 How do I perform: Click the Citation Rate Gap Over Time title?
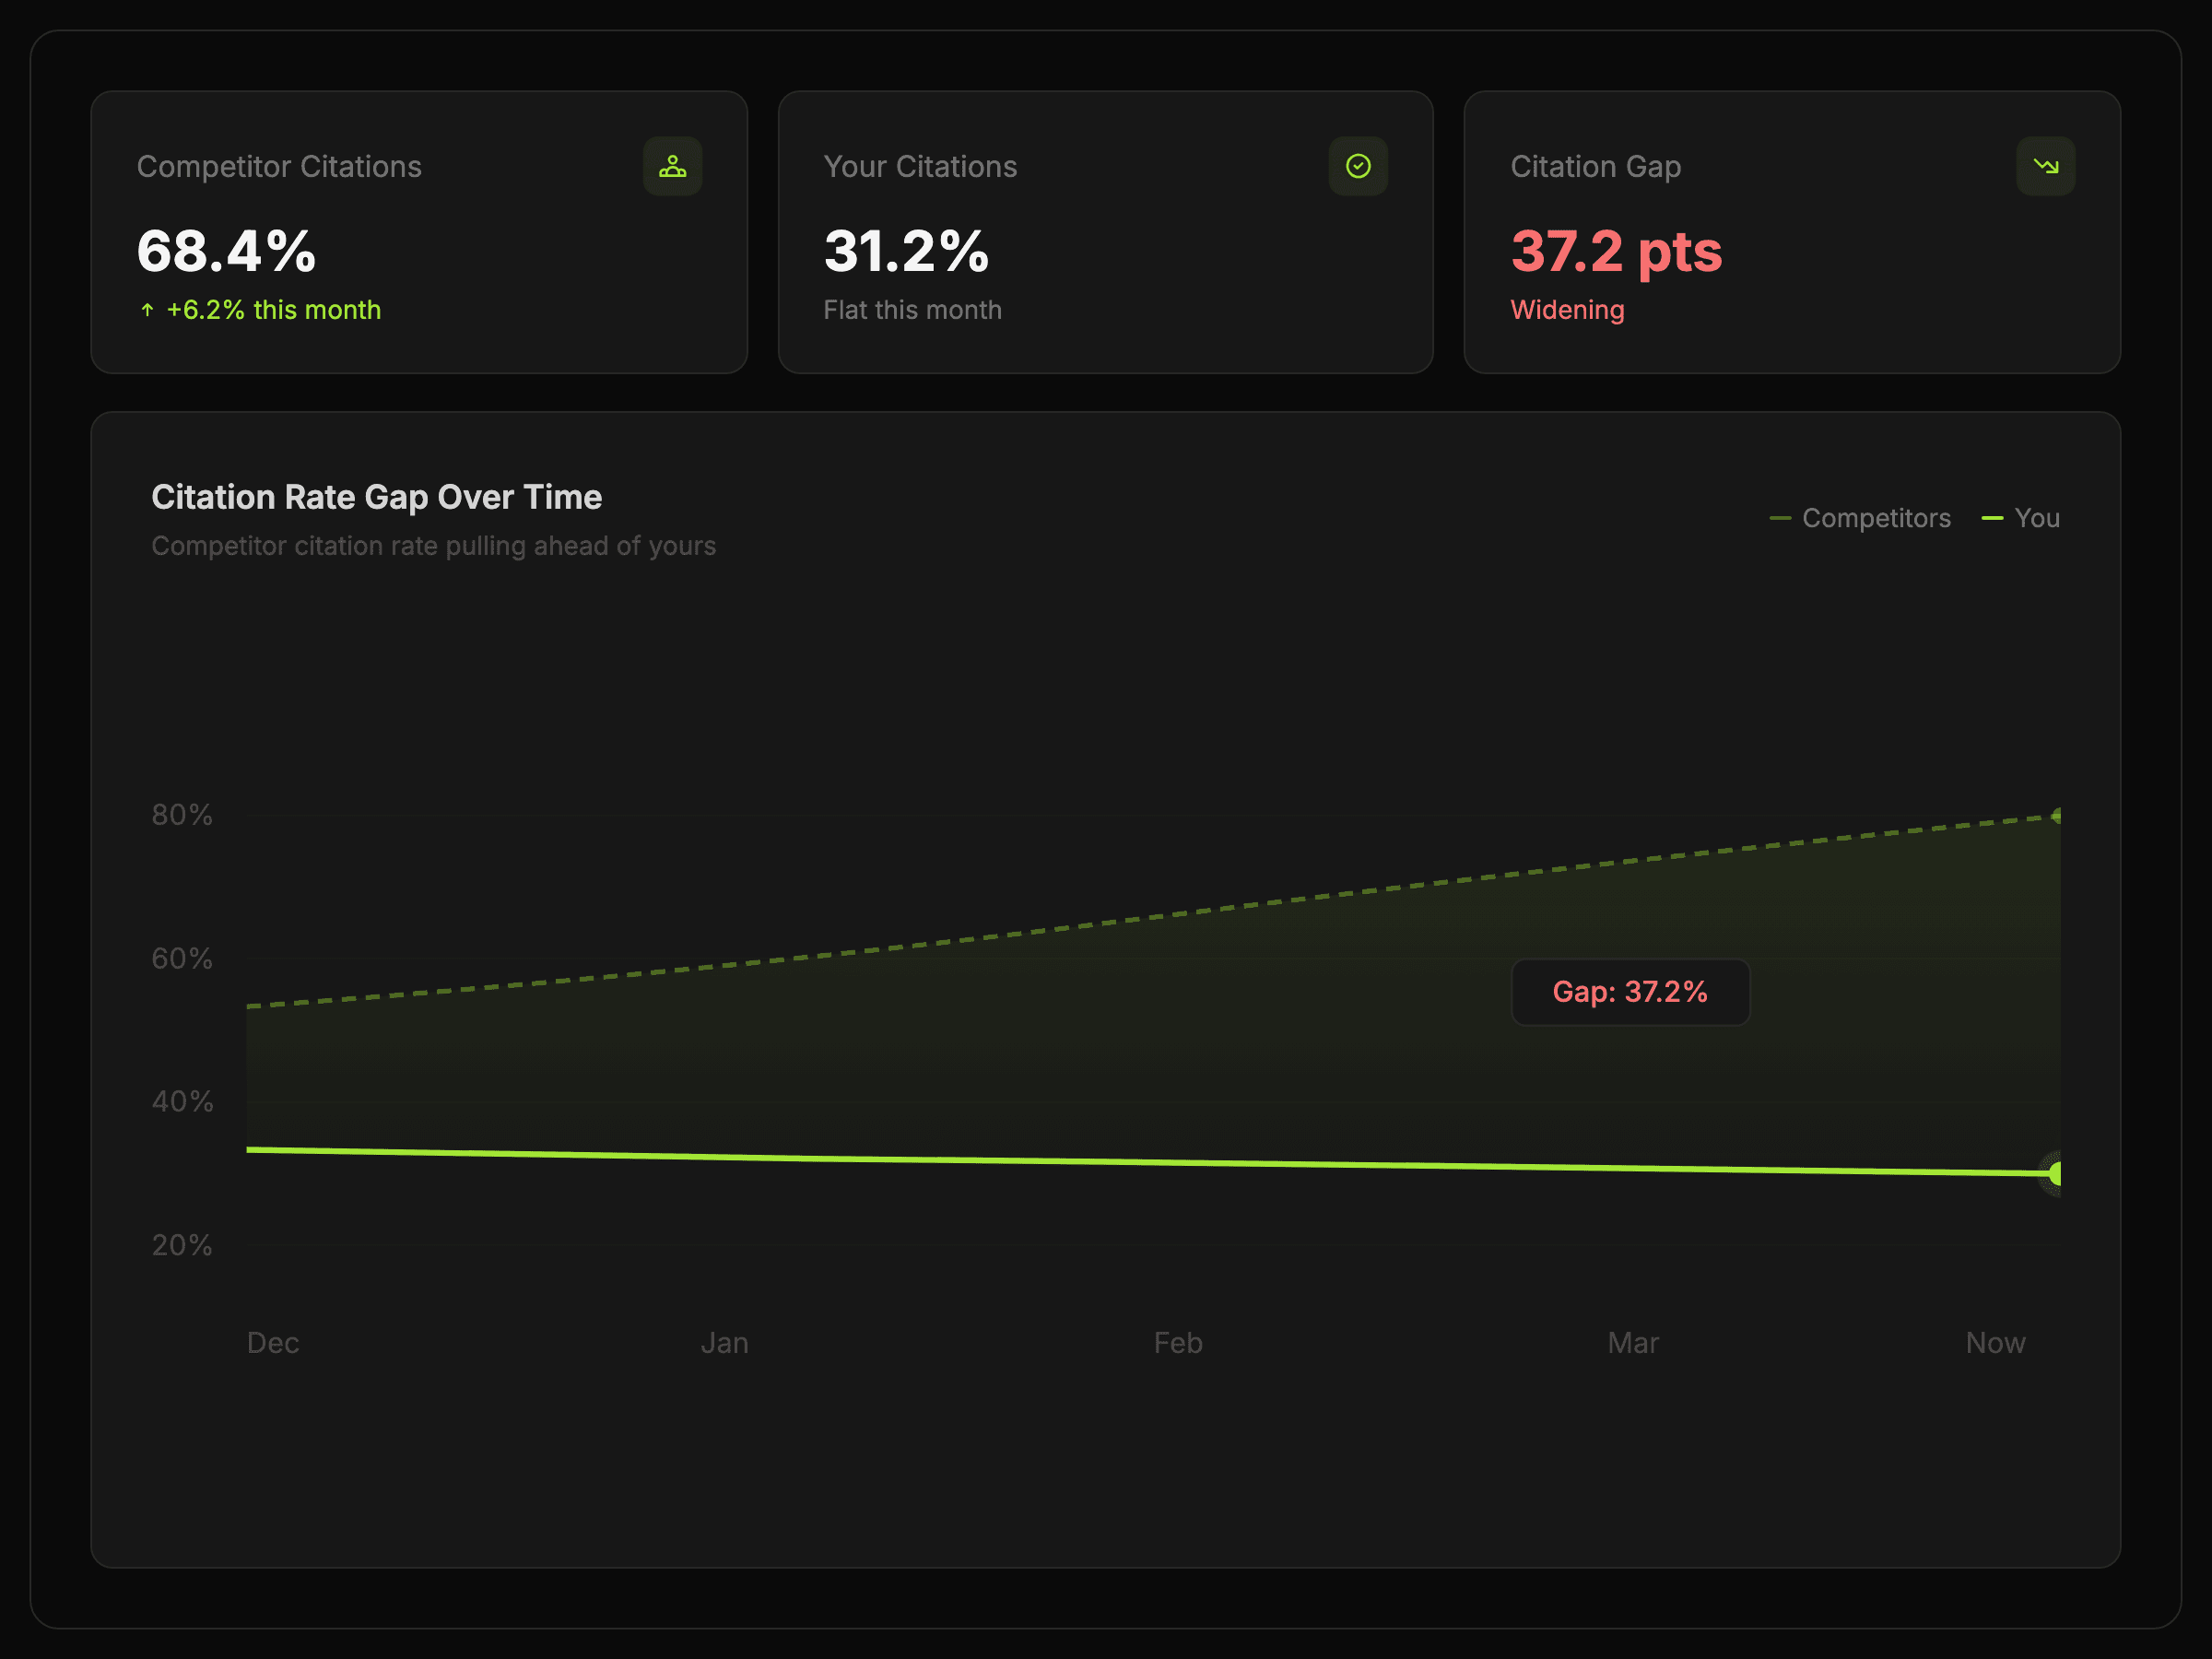(x=376, y=497)
